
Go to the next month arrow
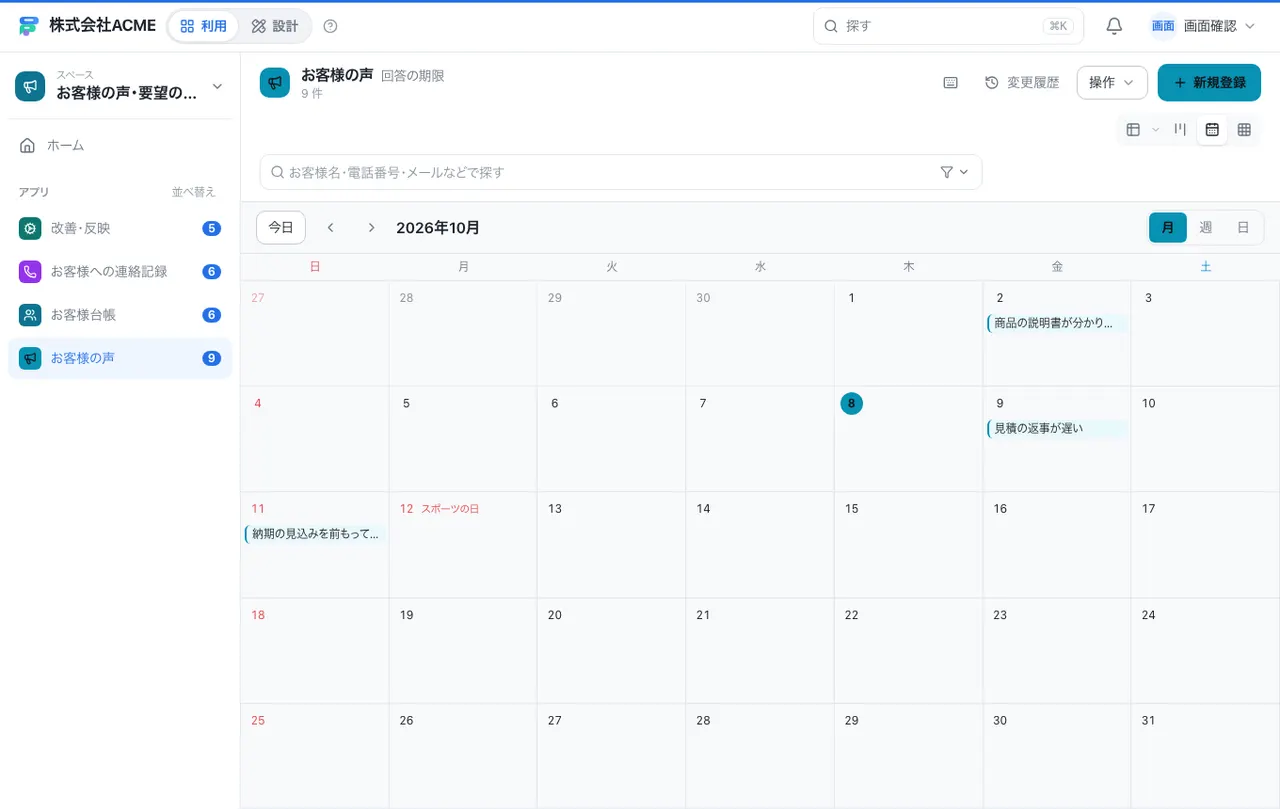coord(371,228)
